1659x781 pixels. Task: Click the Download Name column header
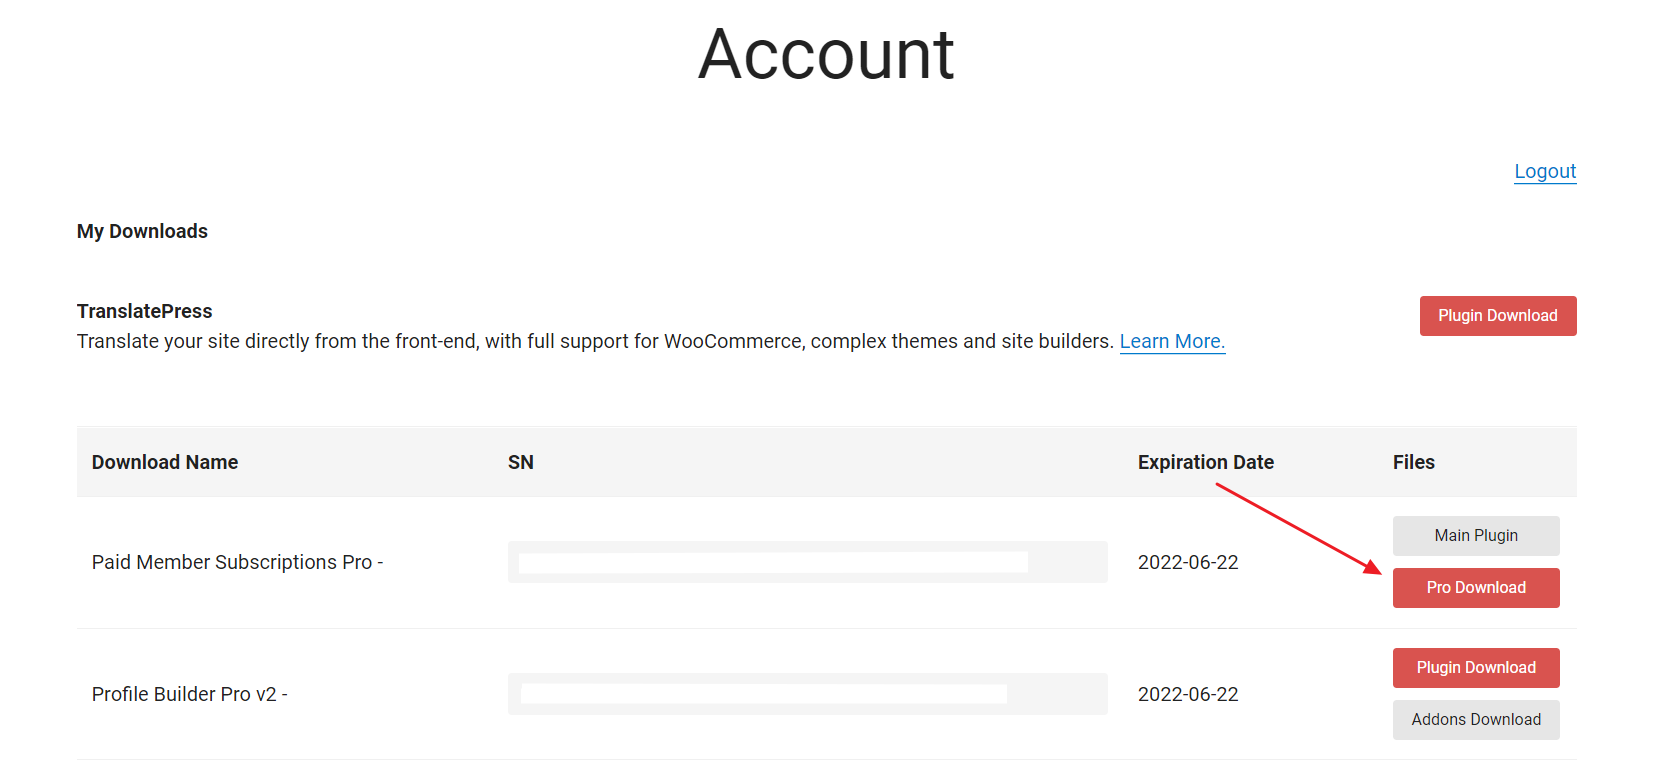pos(165,462)
